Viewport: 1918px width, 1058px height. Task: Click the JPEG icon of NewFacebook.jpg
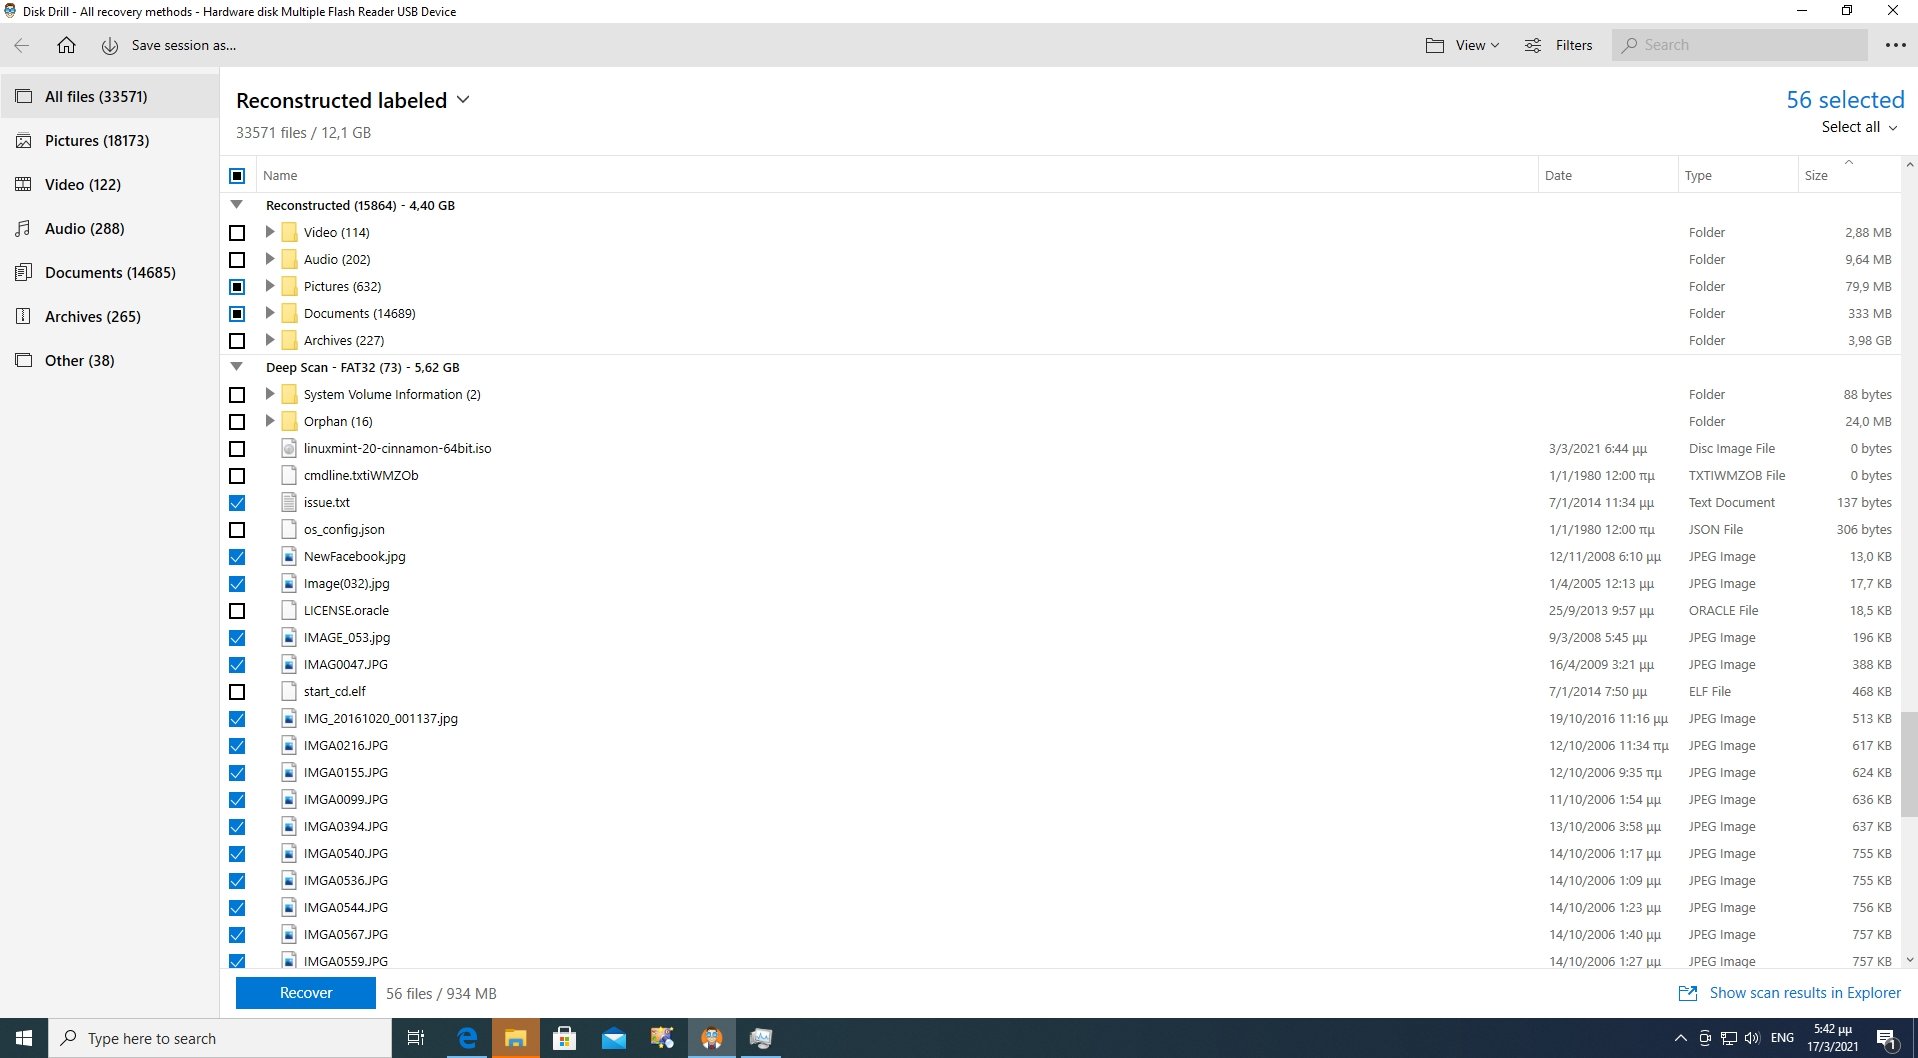pyautogui.click(x=289, y=557)
